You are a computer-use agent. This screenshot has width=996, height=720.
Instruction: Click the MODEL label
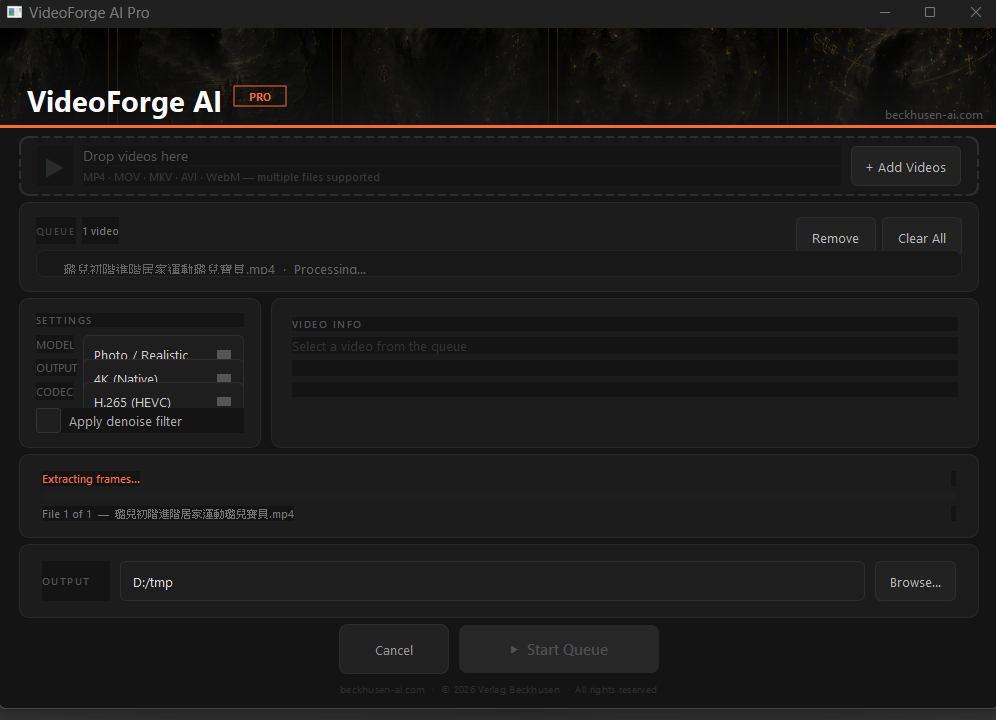[x=55, y=344]
